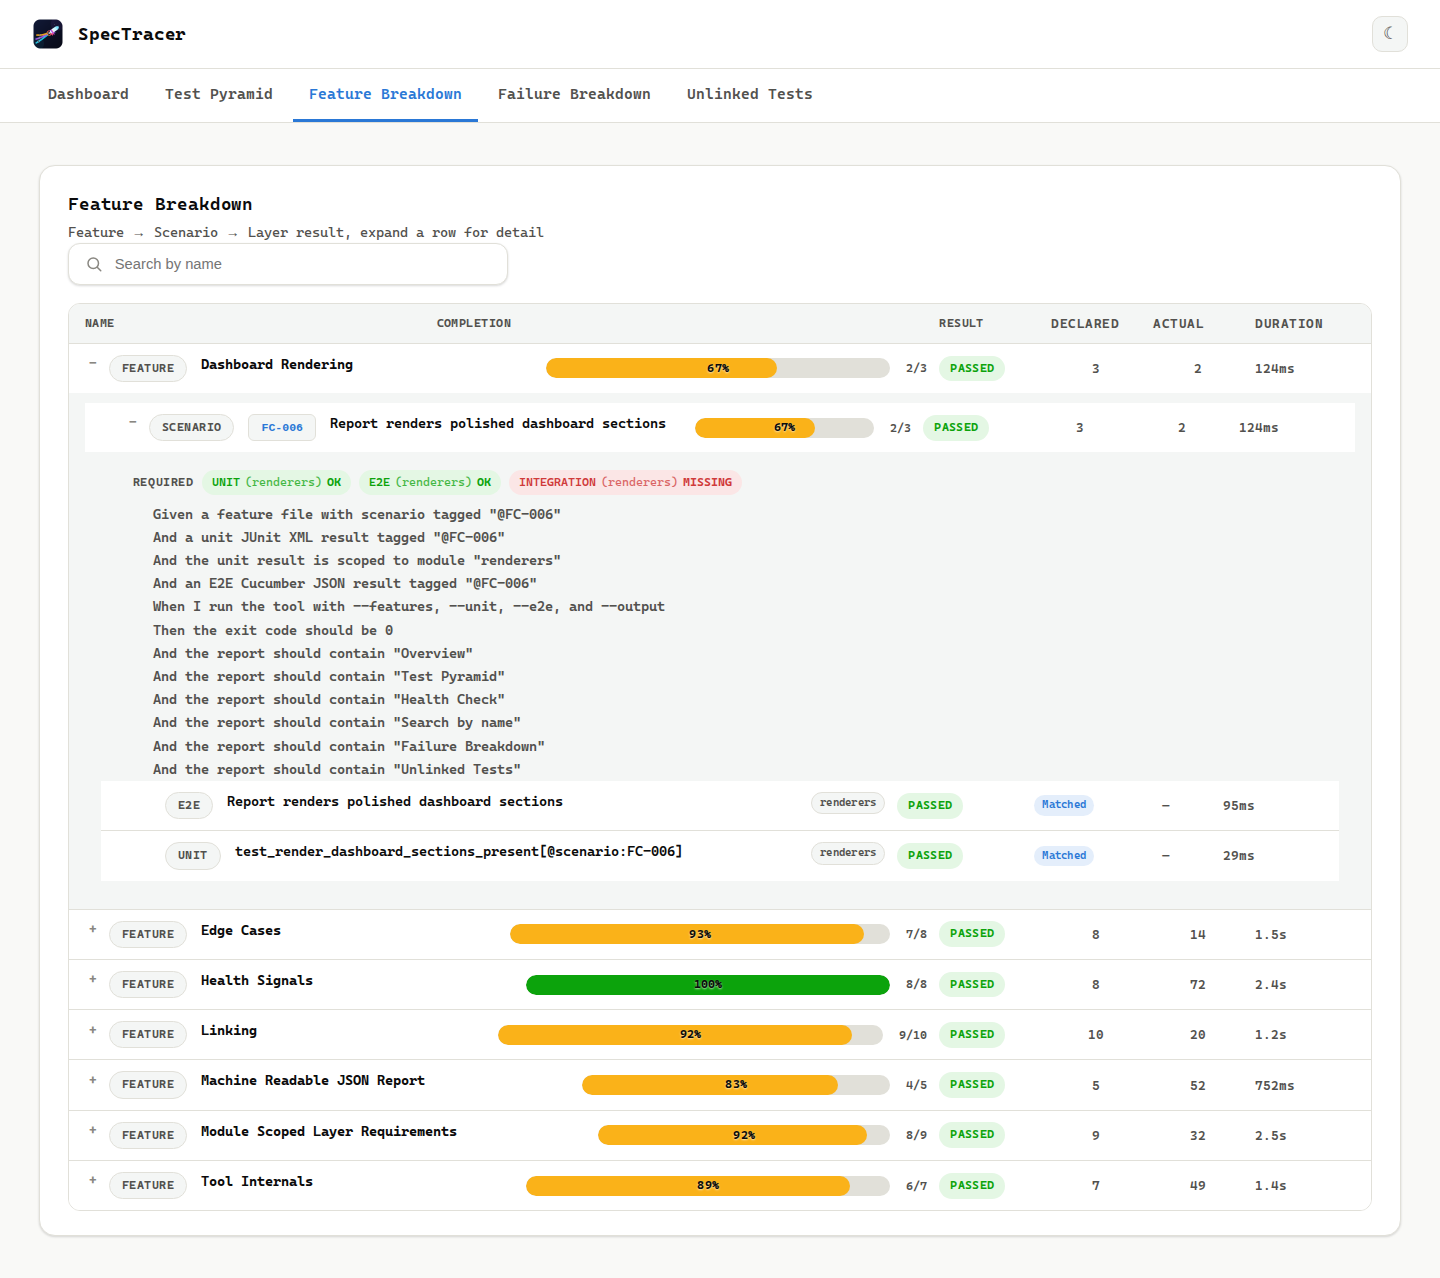Click Health Signals 100% progress bar
This screenshot has width=1440, height=1278.
(707, 984)
